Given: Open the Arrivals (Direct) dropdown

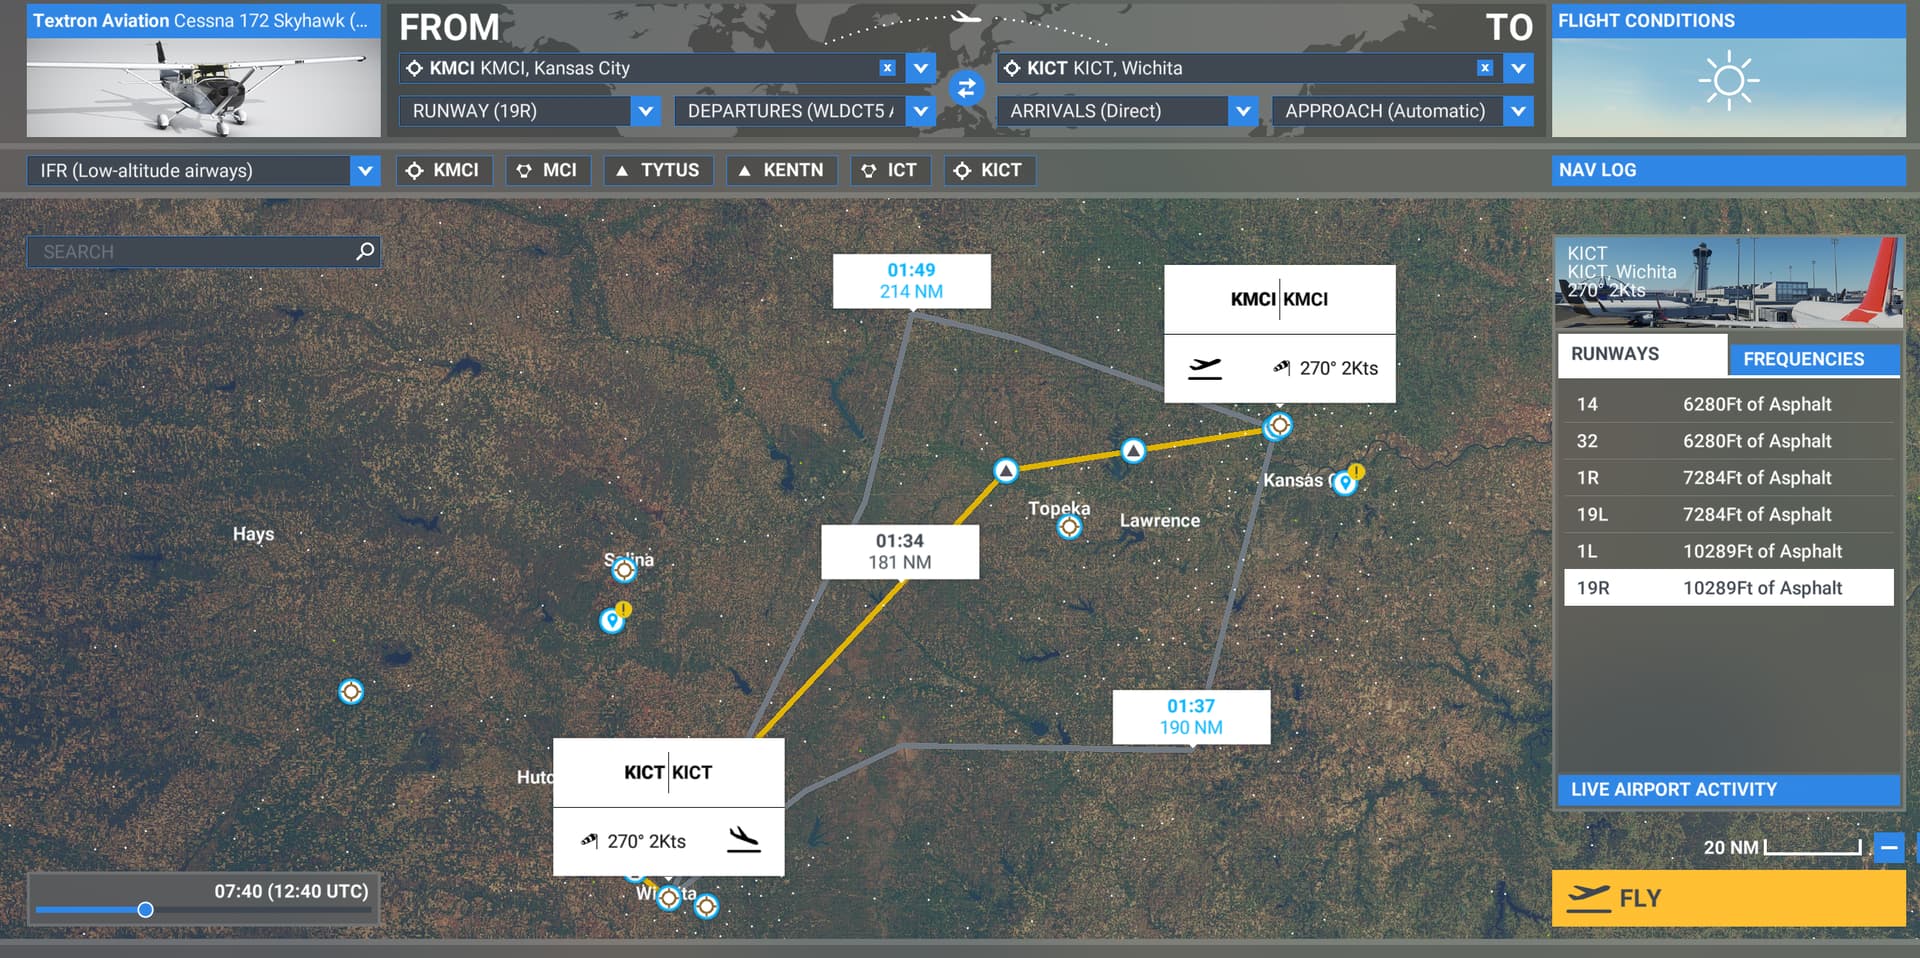Looking at the screenshot, I should pos(1242,111).
